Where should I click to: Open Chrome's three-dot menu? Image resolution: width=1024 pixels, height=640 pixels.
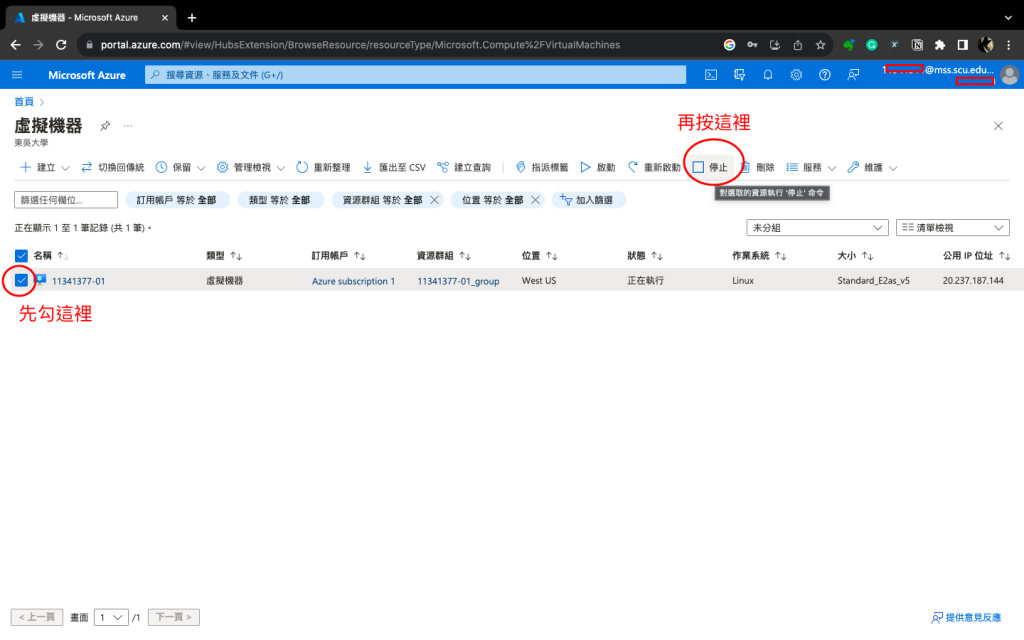click(x=1009, y=45)
